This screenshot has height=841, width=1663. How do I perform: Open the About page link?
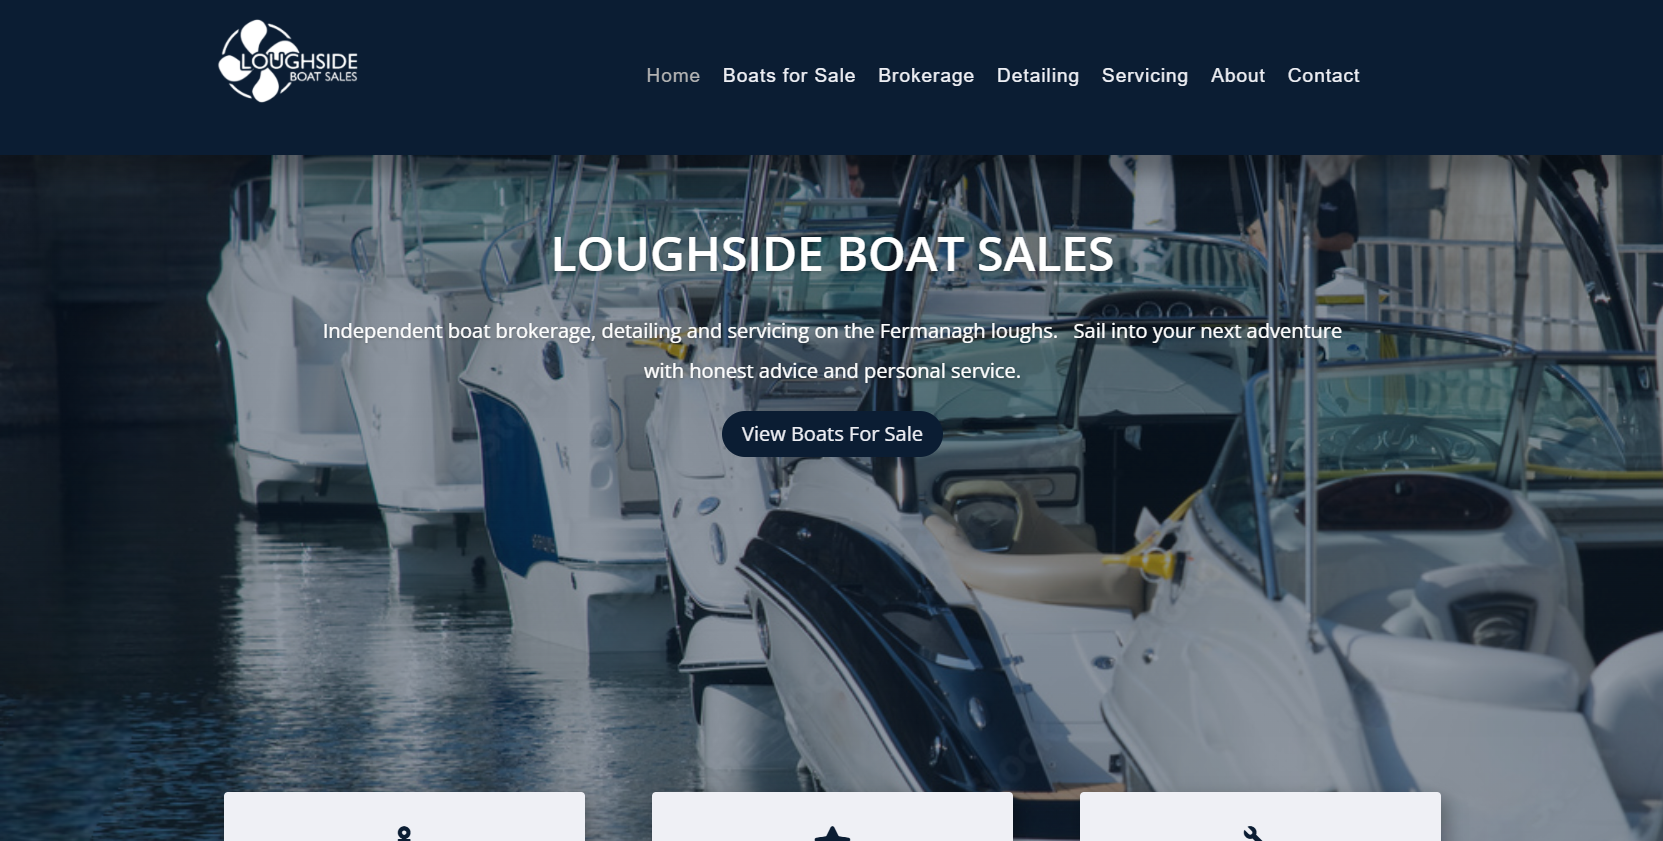1238,75
